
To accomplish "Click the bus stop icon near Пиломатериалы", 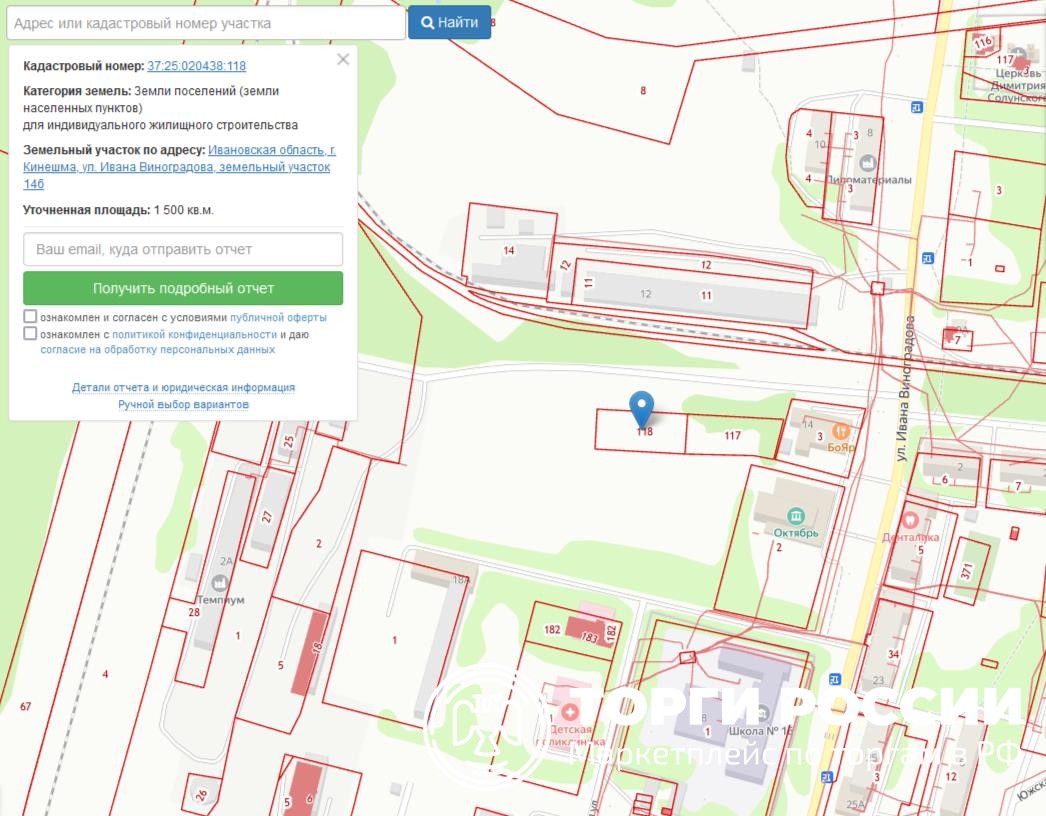I will pyautogui.click(x=916, y=107).
